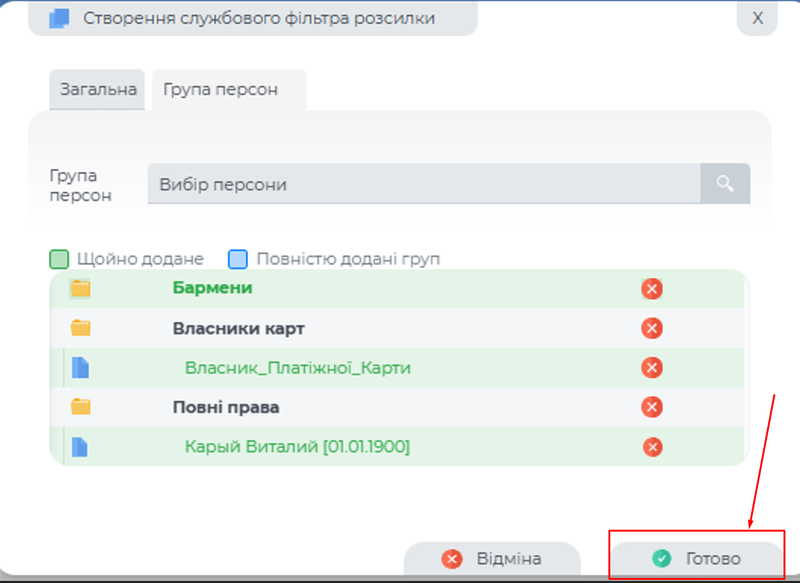Remove Бармени using its red delete icon

[651, 289]
